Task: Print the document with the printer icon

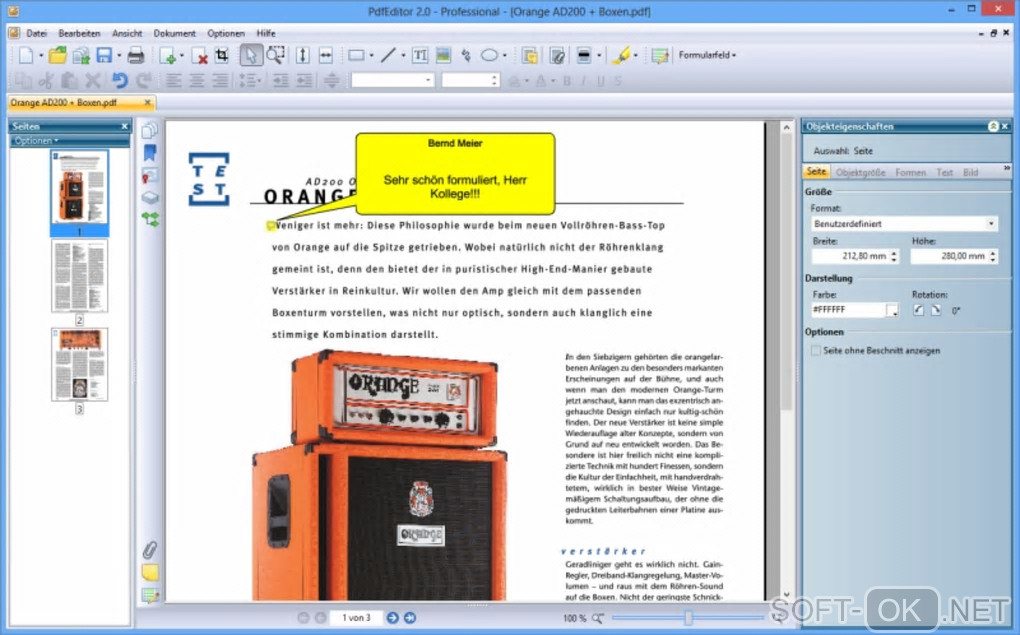Action: [x=135, y=55]
